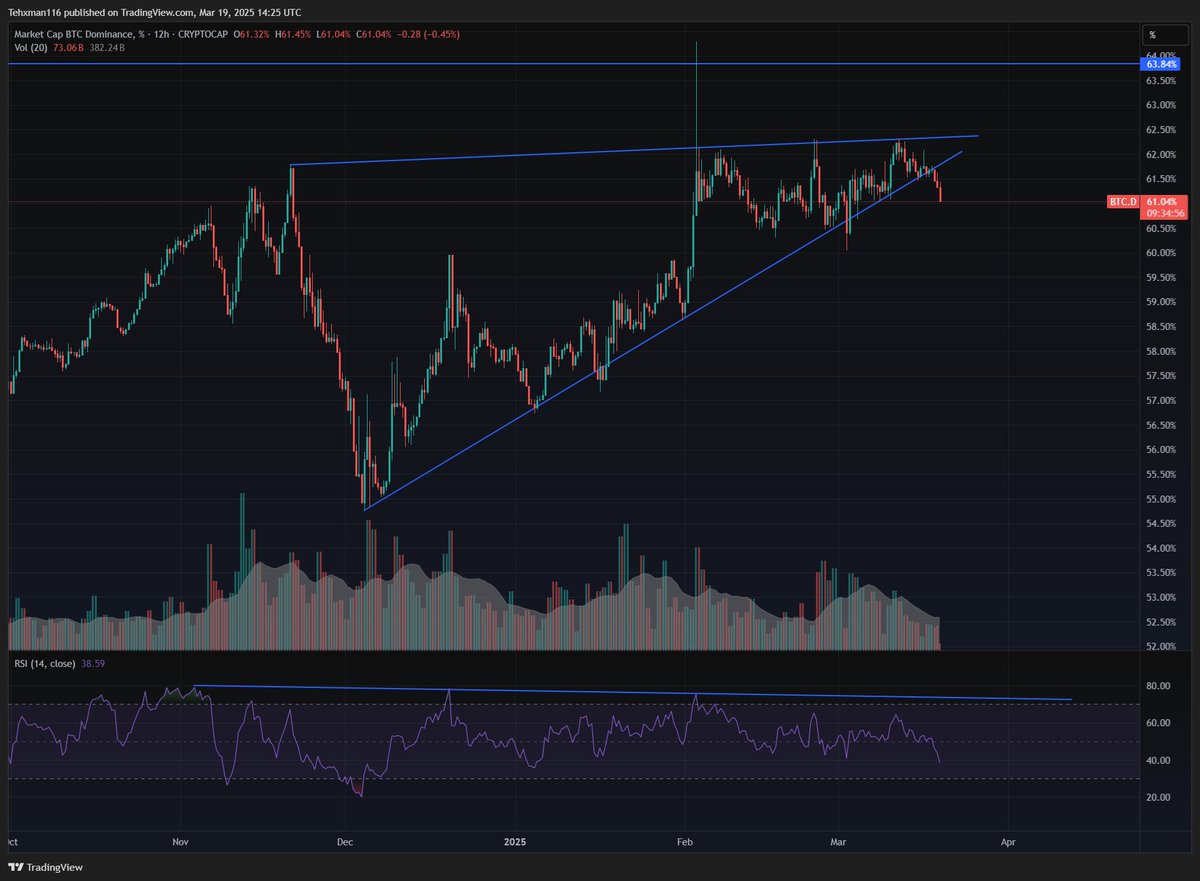Click the Nov label on time axis
The height and width of the screenshot is (881, 1200).
click(x=180, y=843)
